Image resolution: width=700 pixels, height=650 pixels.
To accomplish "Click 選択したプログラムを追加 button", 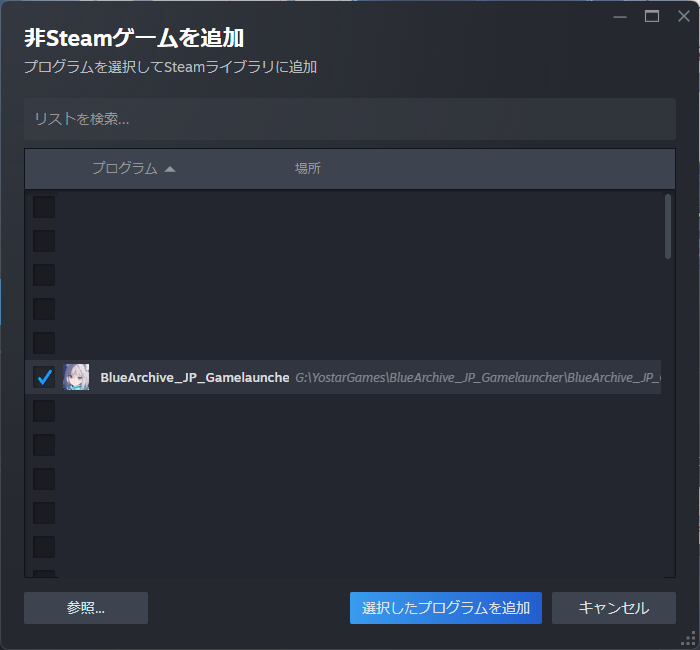I will click(x=446, y=608).
